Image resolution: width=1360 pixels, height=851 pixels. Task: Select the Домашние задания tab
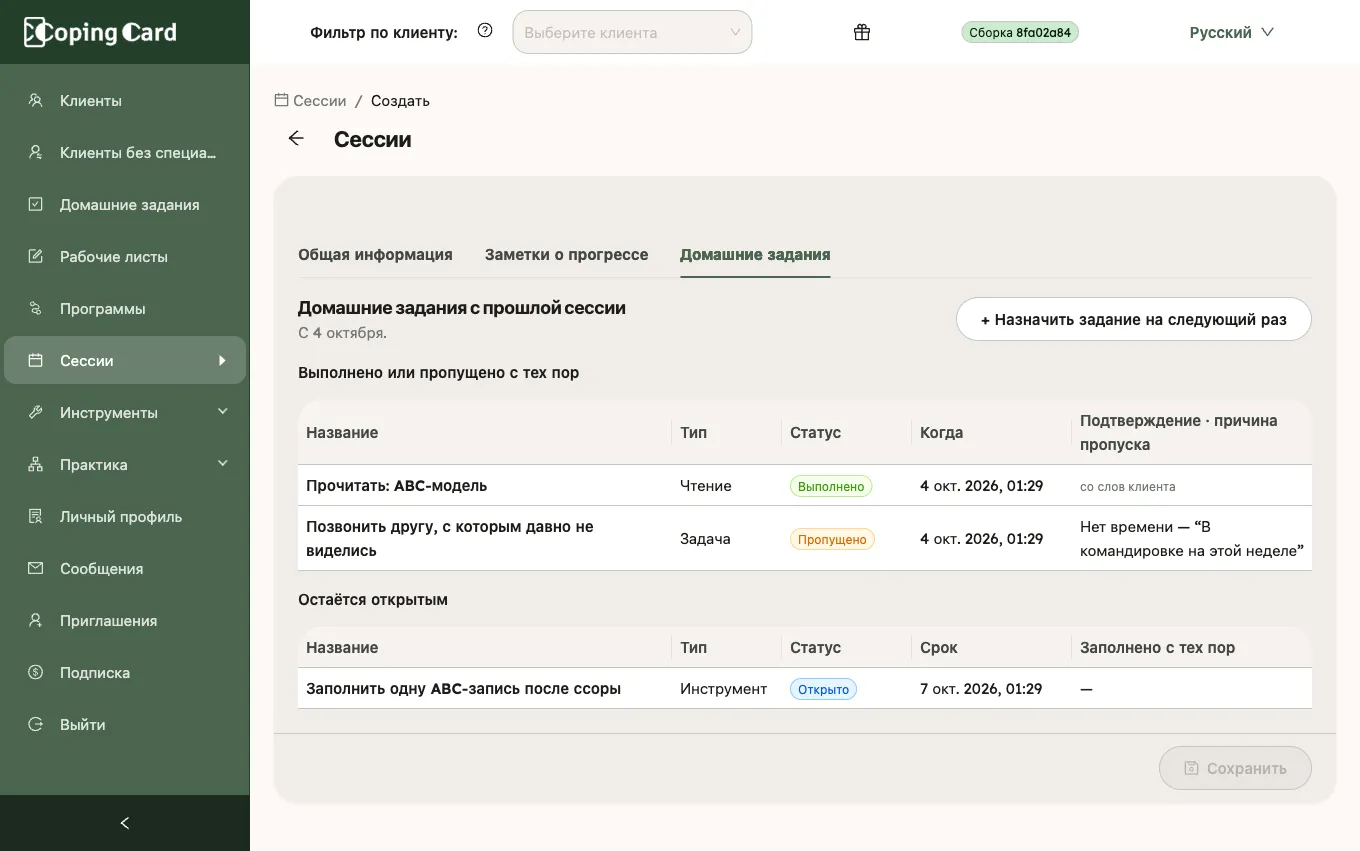(755, 255)
